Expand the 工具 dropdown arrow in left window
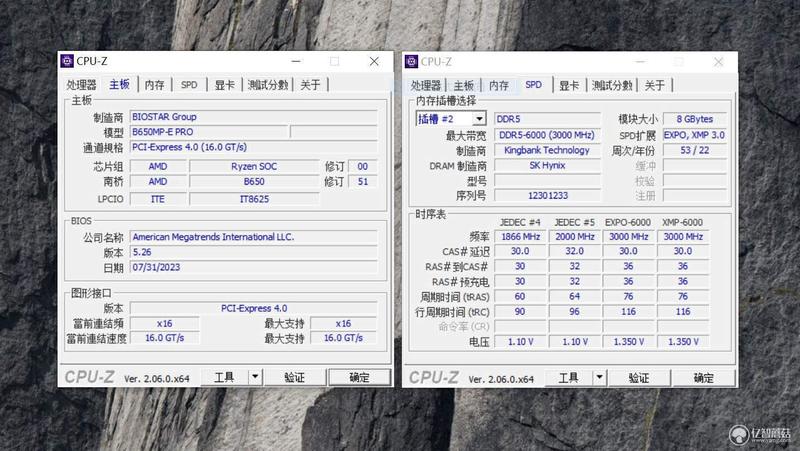Screen dimensions: 800x451 [x=255, y=377]
